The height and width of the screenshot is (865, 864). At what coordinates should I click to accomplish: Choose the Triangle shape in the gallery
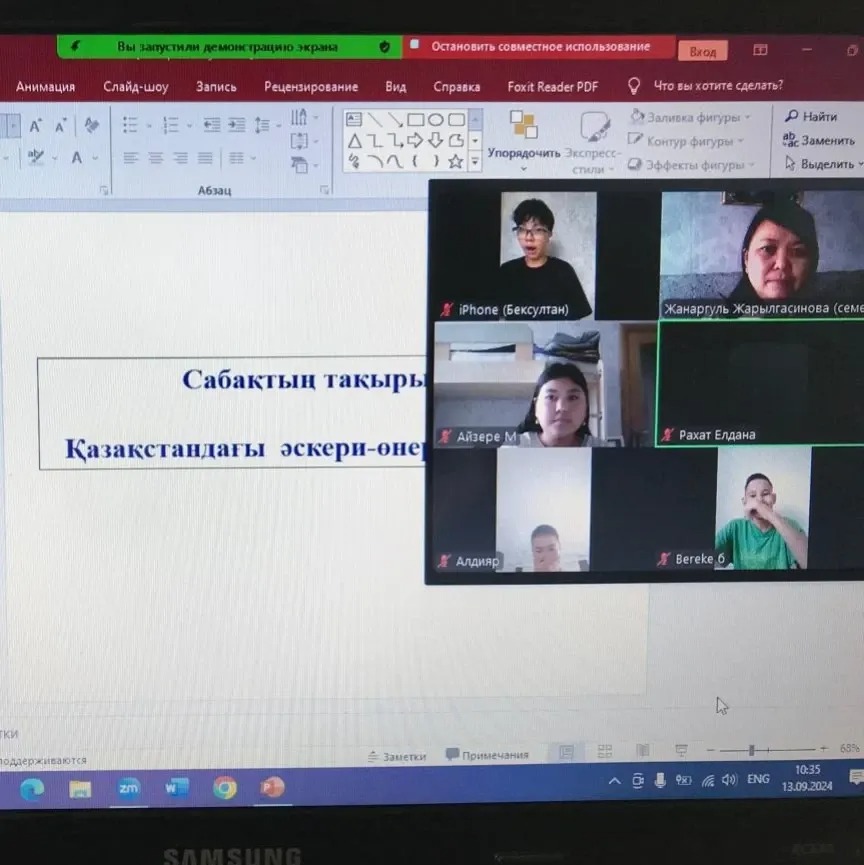[x=354, y=141]
